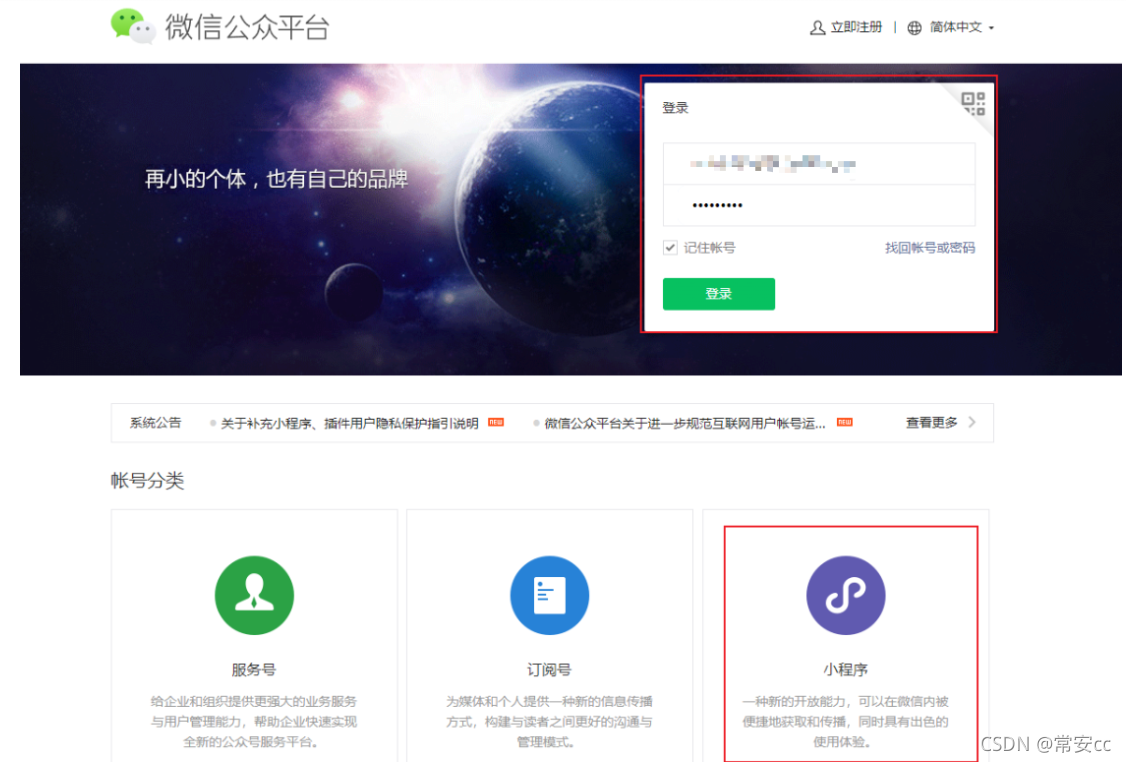Click the 服务号 description paragraph
This screenshot has height=762, width=1126.
coord(253,721)
